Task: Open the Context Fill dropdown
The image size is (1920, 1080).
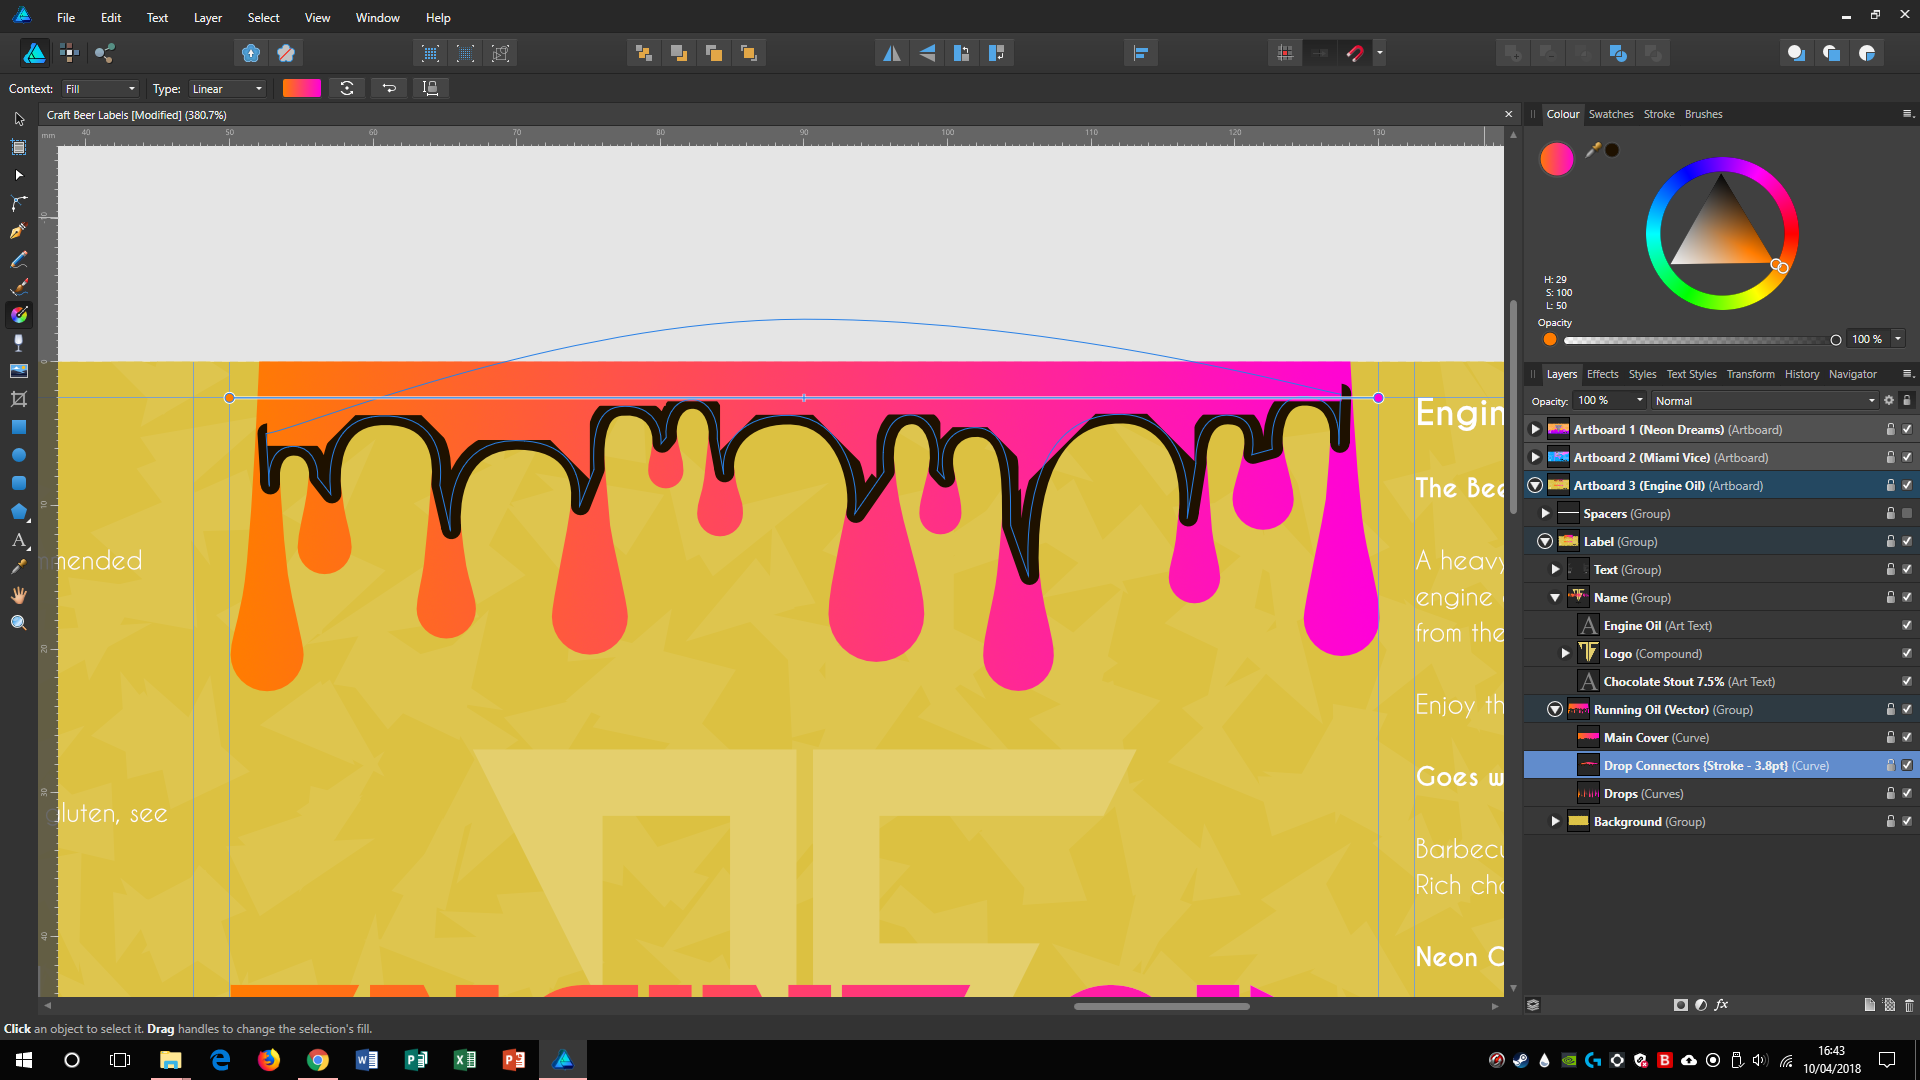Action: click(99, 89)
